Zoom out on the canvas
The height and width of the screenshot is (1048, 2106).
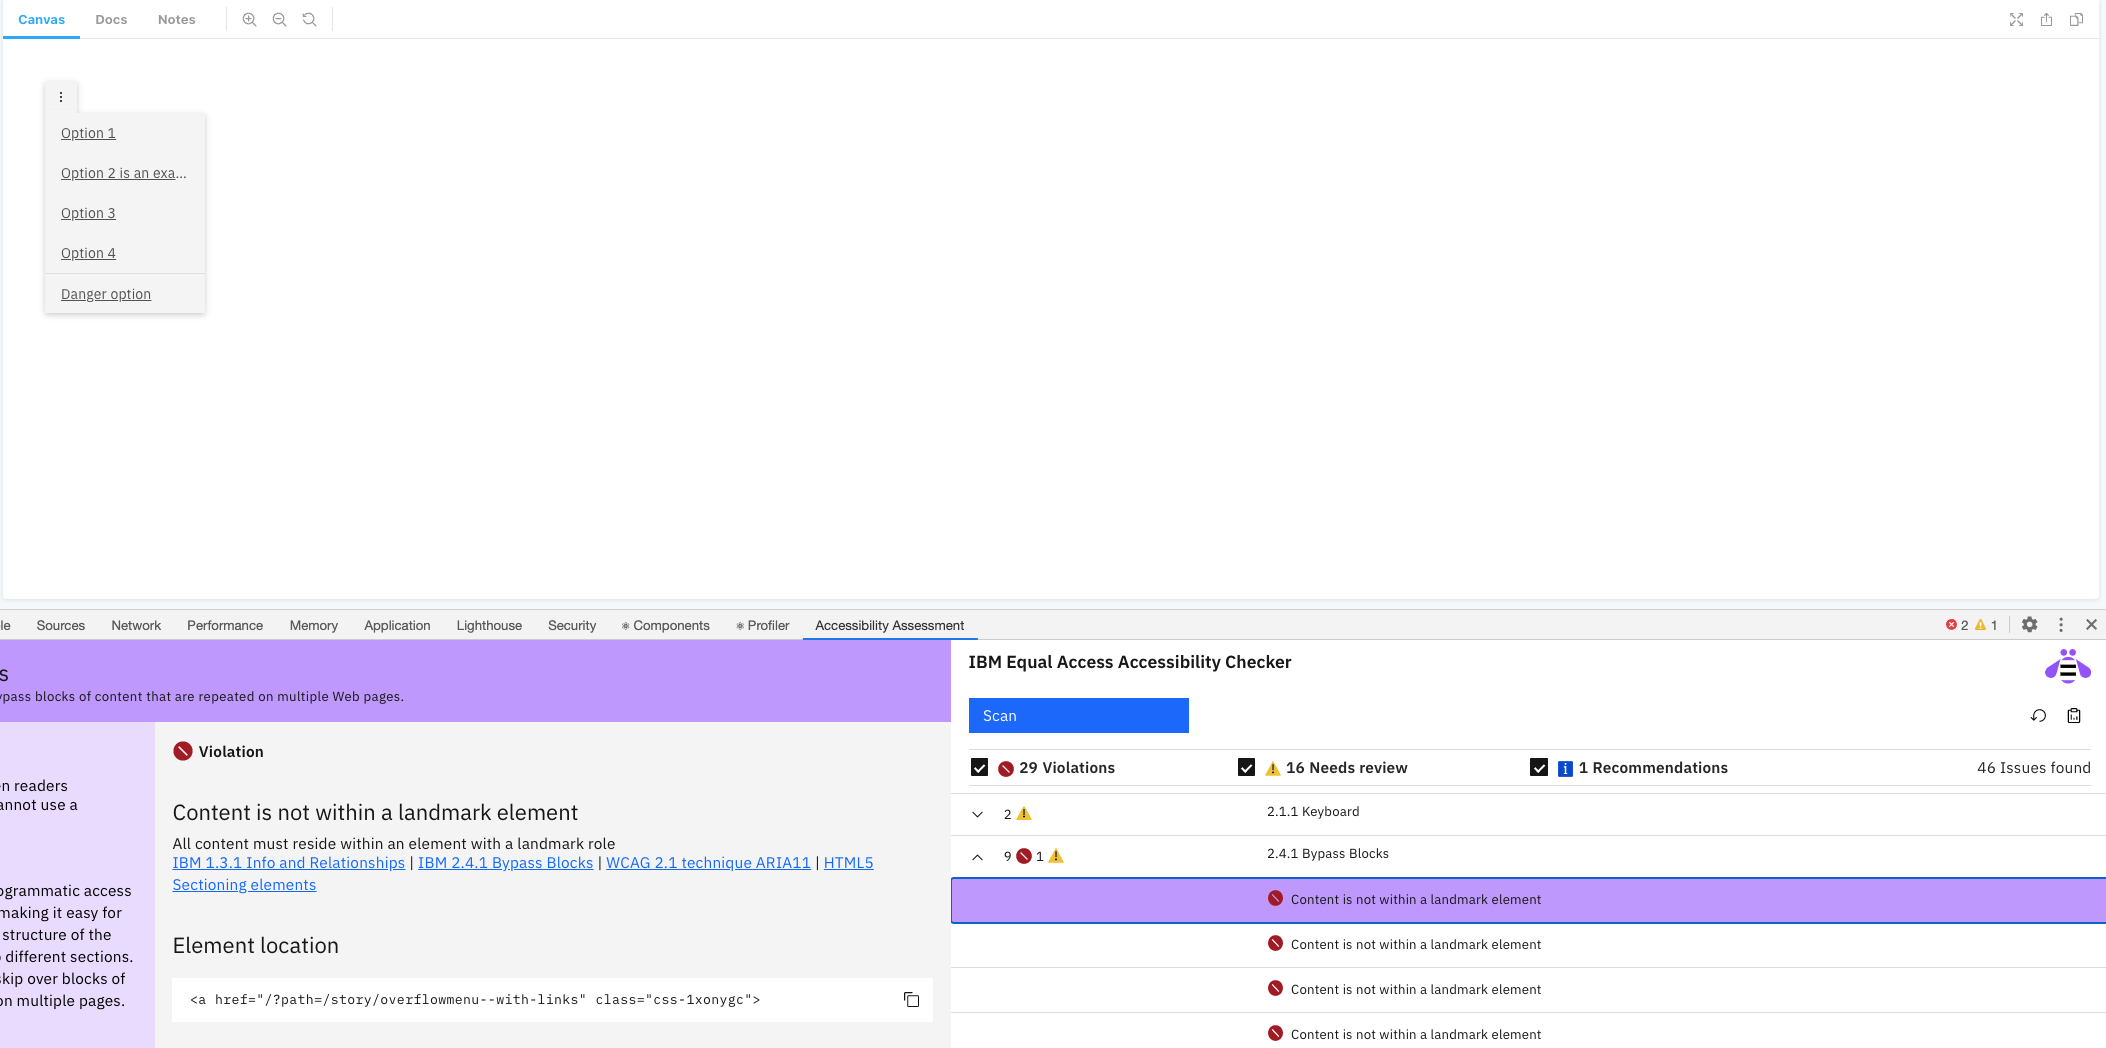[279, 18]
